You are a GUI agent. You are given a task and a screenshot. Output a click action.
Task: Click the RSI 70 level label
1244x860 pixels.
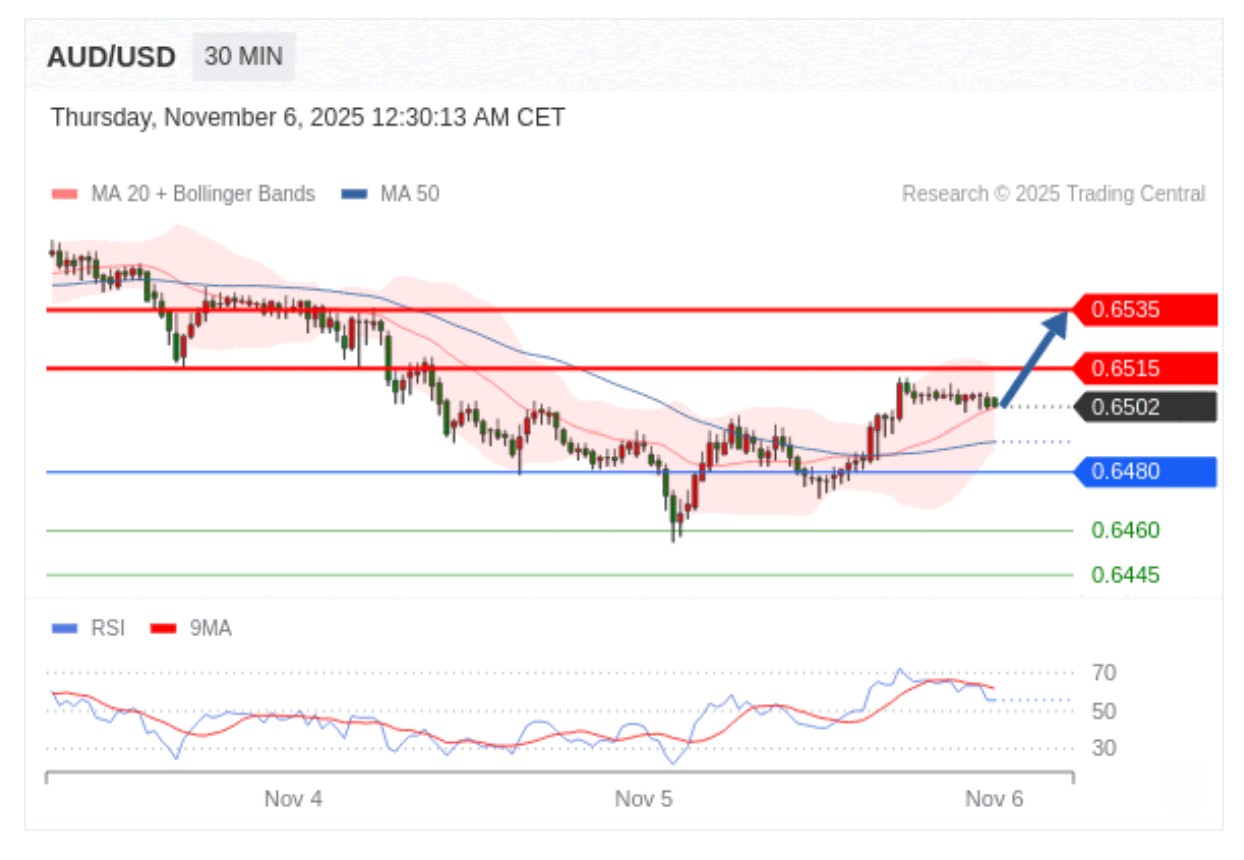tap(1104, 673)
